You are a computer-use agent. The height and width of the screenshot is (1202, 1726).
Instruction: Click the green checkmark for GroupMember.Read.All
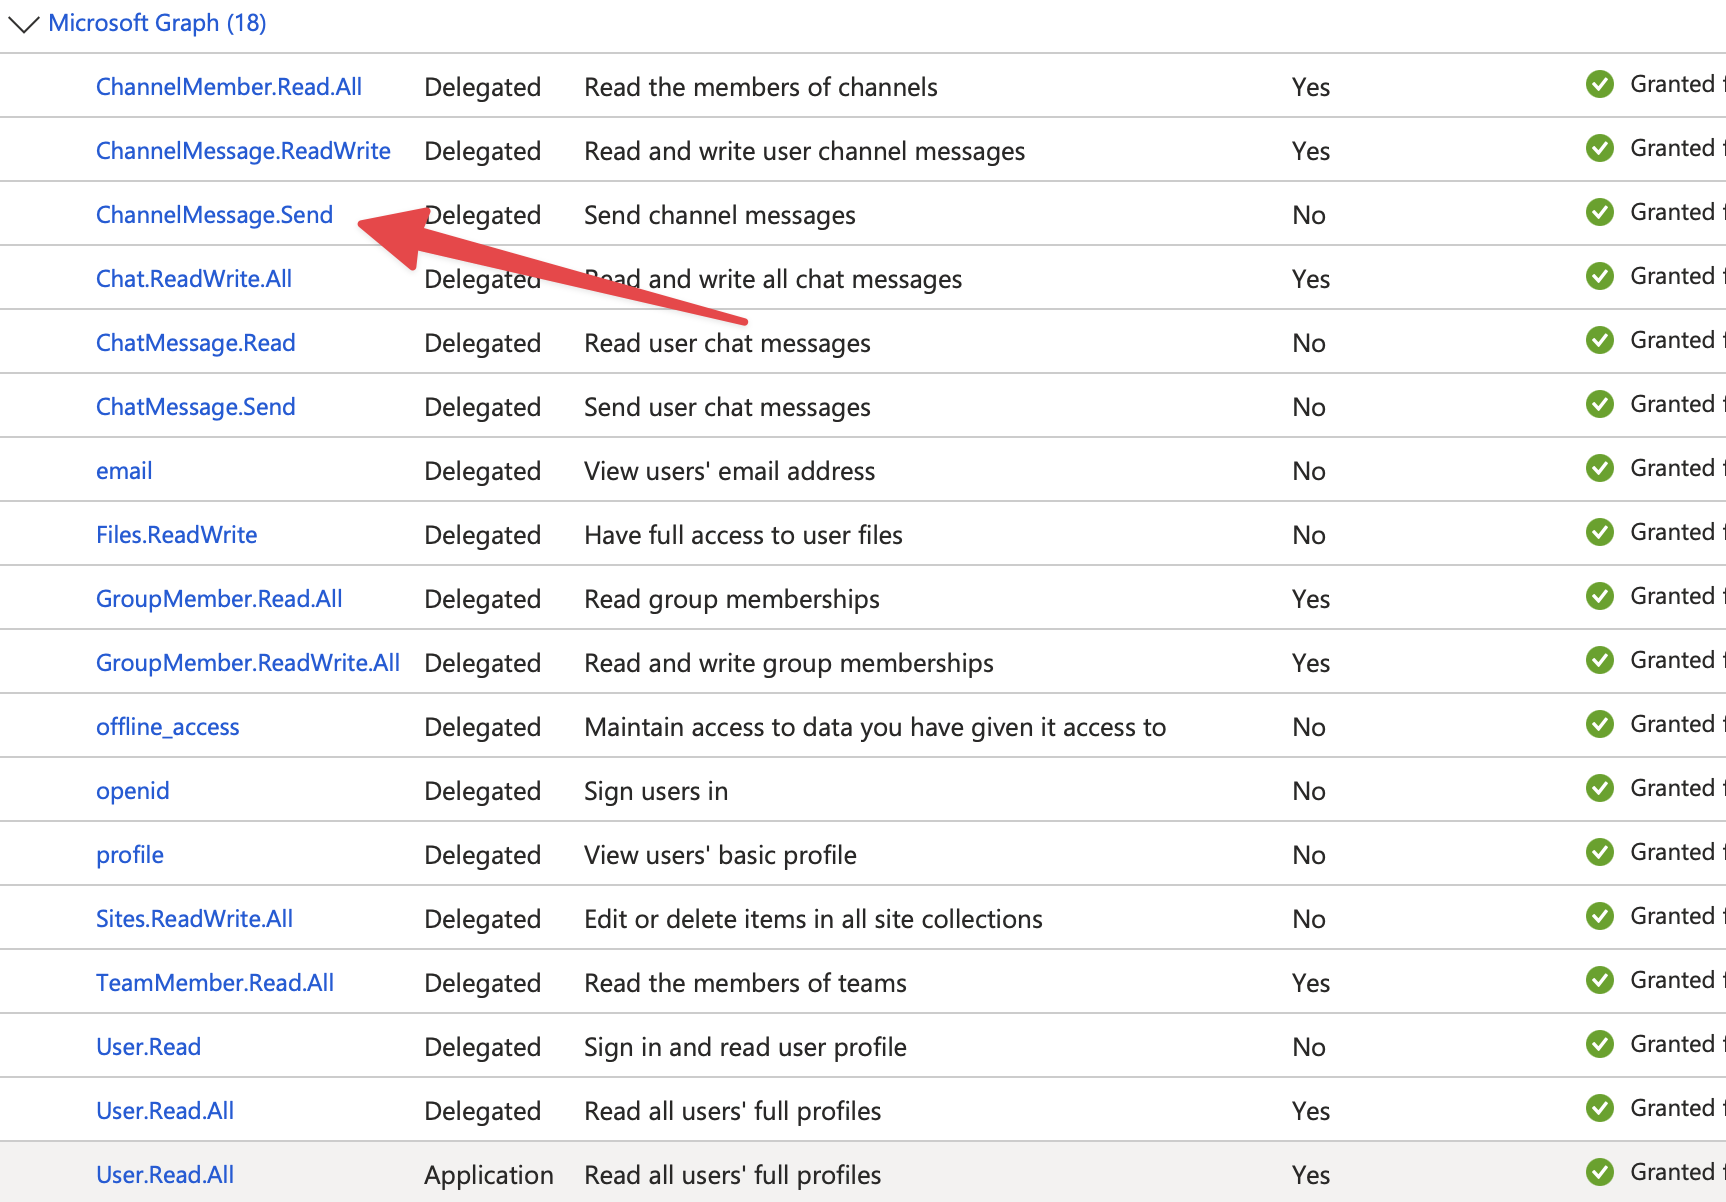tap(1600, 596)
